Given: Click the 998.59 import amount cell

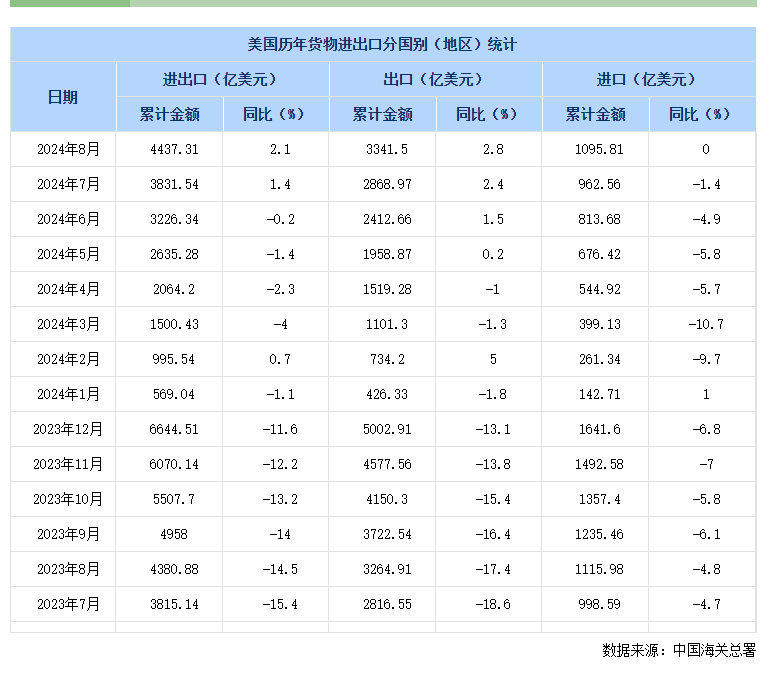Looking at the screenshot, I should point(599,605).
